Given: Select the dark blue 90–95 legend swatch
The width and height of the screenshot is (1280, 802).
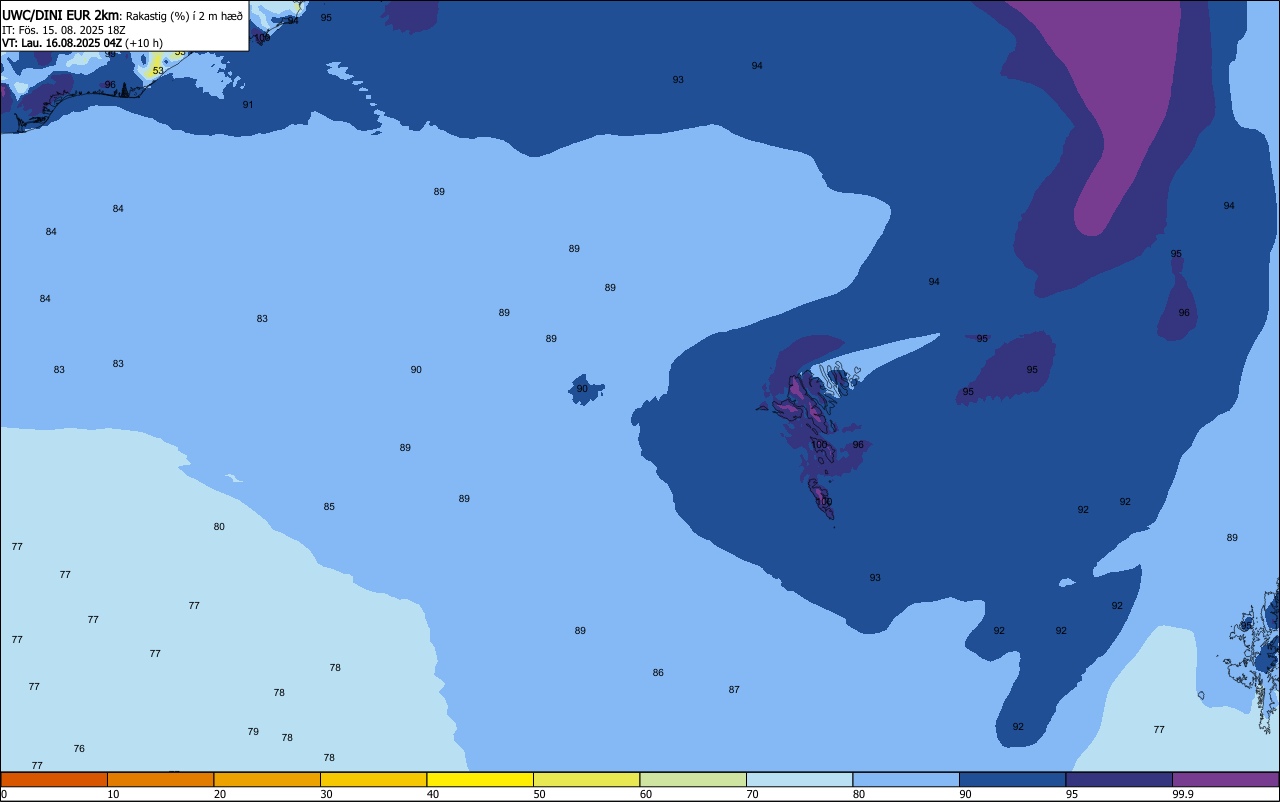Looking at the screenshot, I should pos(1012,779).
